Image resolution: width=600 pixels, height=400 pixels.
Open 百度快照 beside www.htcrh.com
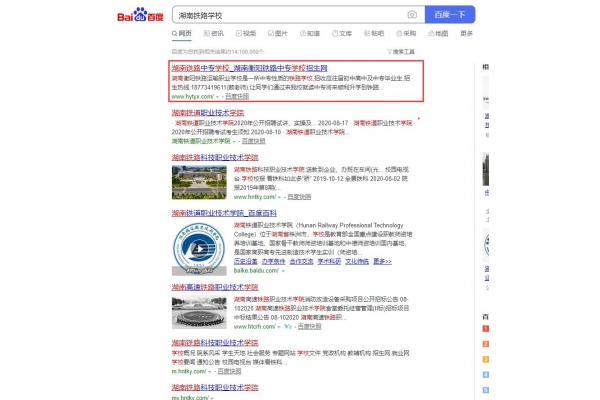pyautogui.click(x=310, y=327)
